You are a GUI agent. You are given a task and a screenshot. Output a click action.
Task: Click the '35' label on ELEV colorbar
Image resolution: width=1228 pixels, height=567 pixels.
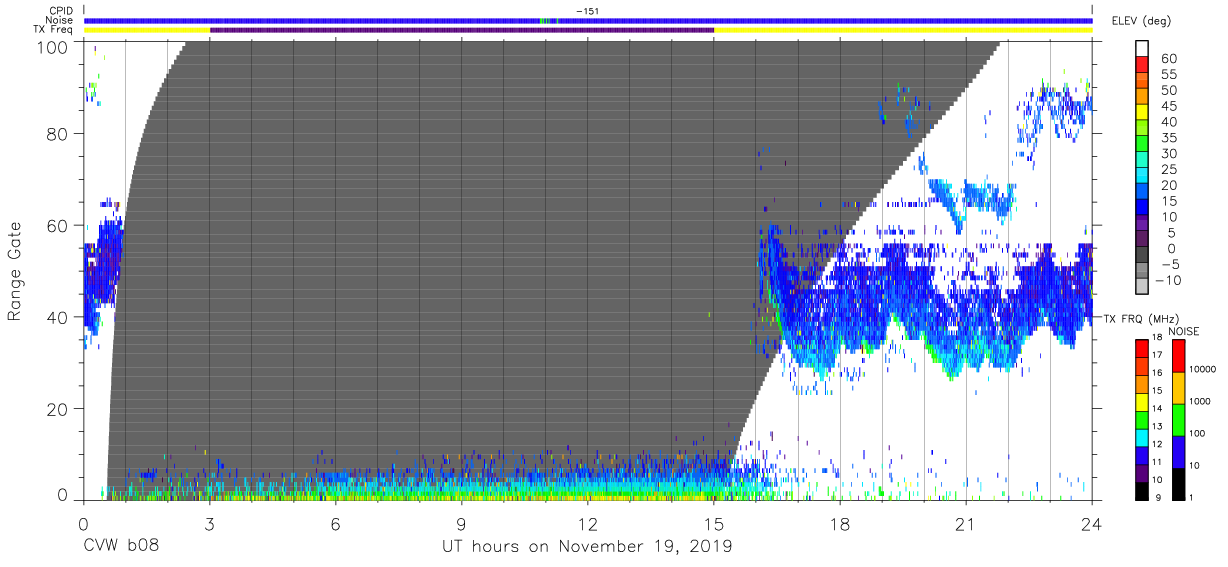pyautogui.click(x=1168, y=138)
